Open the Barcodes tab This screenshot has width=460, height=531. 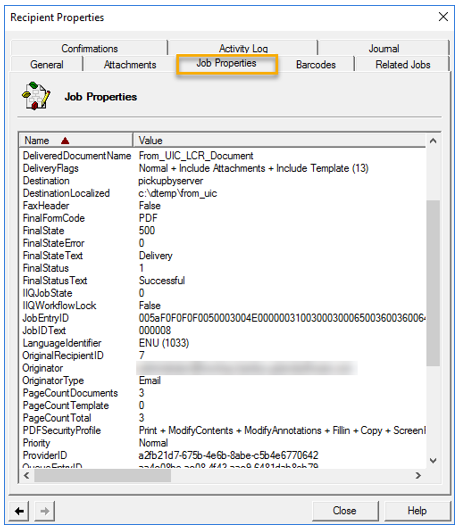[316, 64]
